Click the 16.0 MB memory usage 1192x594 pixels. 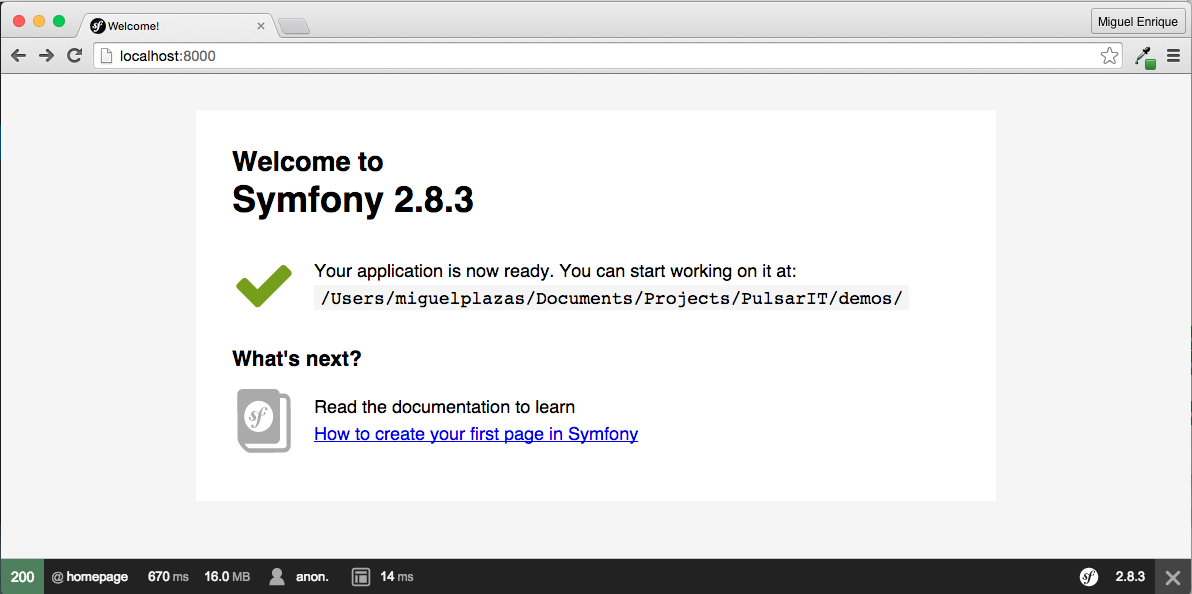point(227,577)
